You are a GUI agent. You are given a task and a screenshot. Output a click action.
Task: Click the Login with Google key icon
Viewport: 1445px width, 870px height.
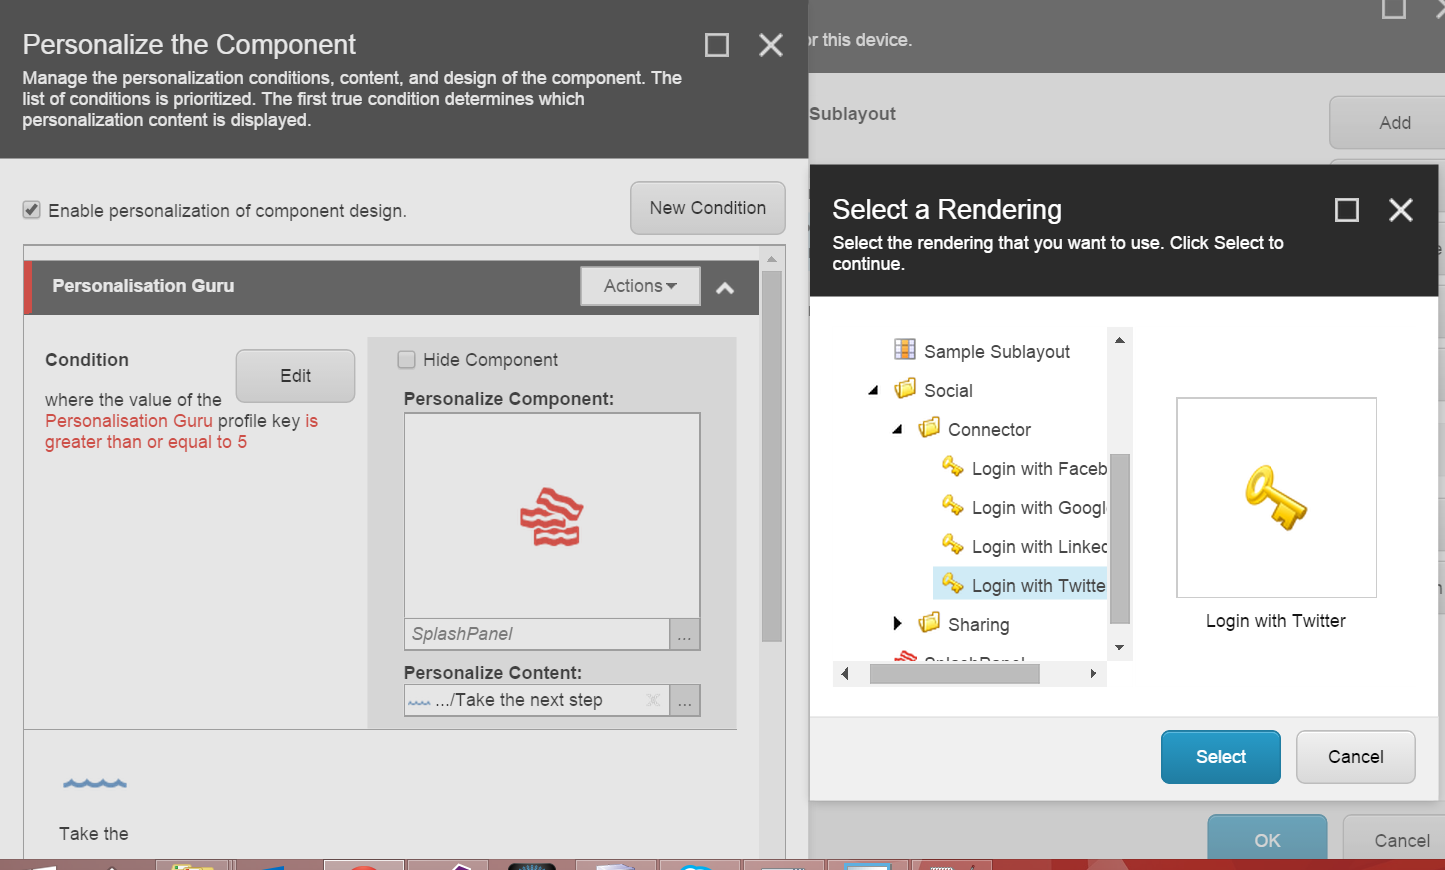(x=952, y=506)
